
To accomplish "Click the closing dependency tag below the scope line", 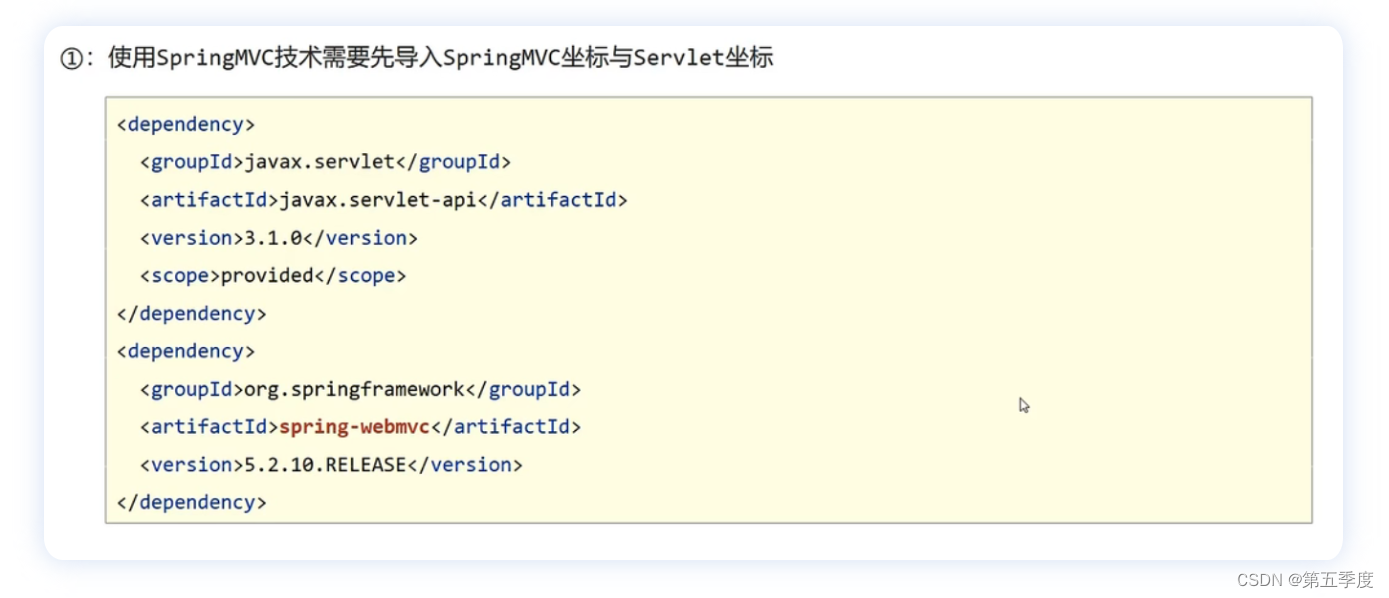I will pos(192,314).
